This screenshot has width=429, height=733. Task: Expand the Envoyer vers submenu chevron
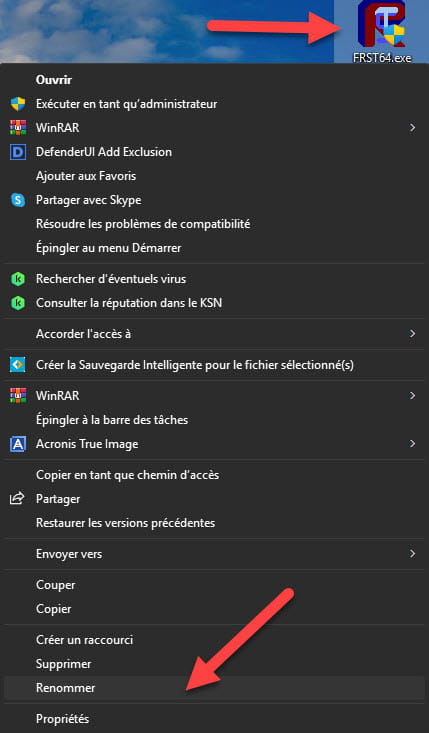[412, 554]
